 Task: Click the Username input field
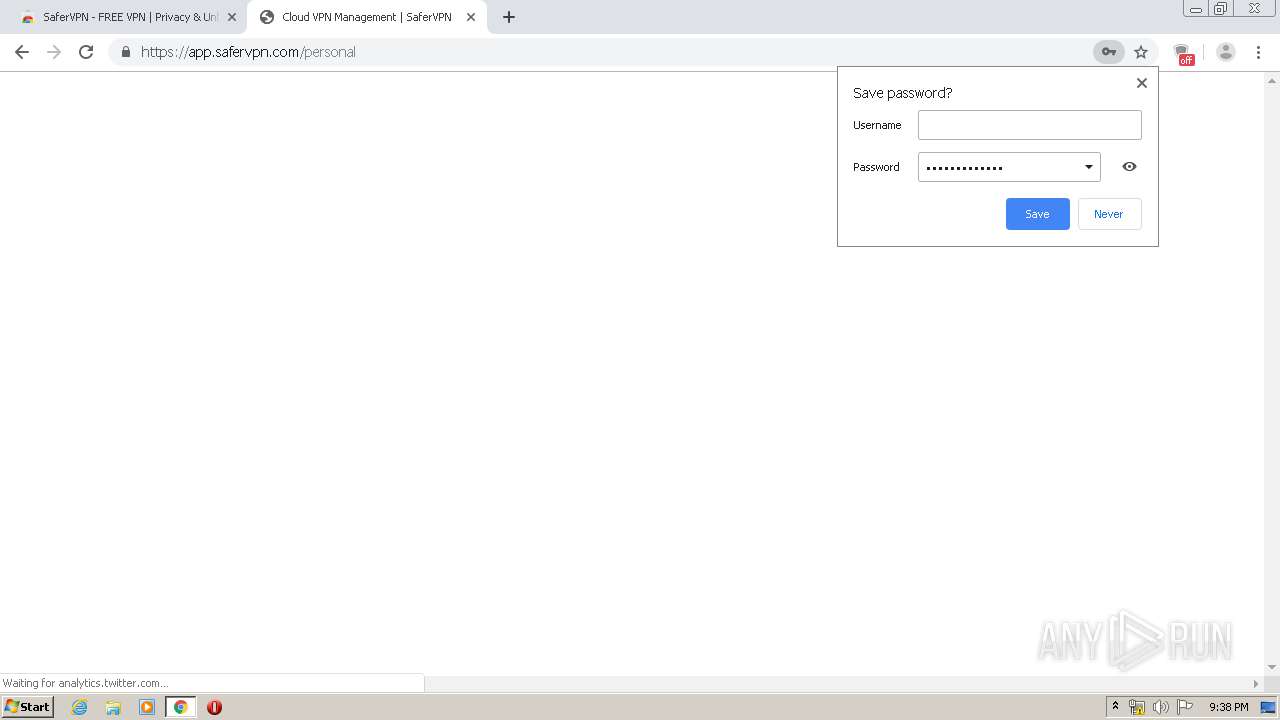[x=1030, y=125]
